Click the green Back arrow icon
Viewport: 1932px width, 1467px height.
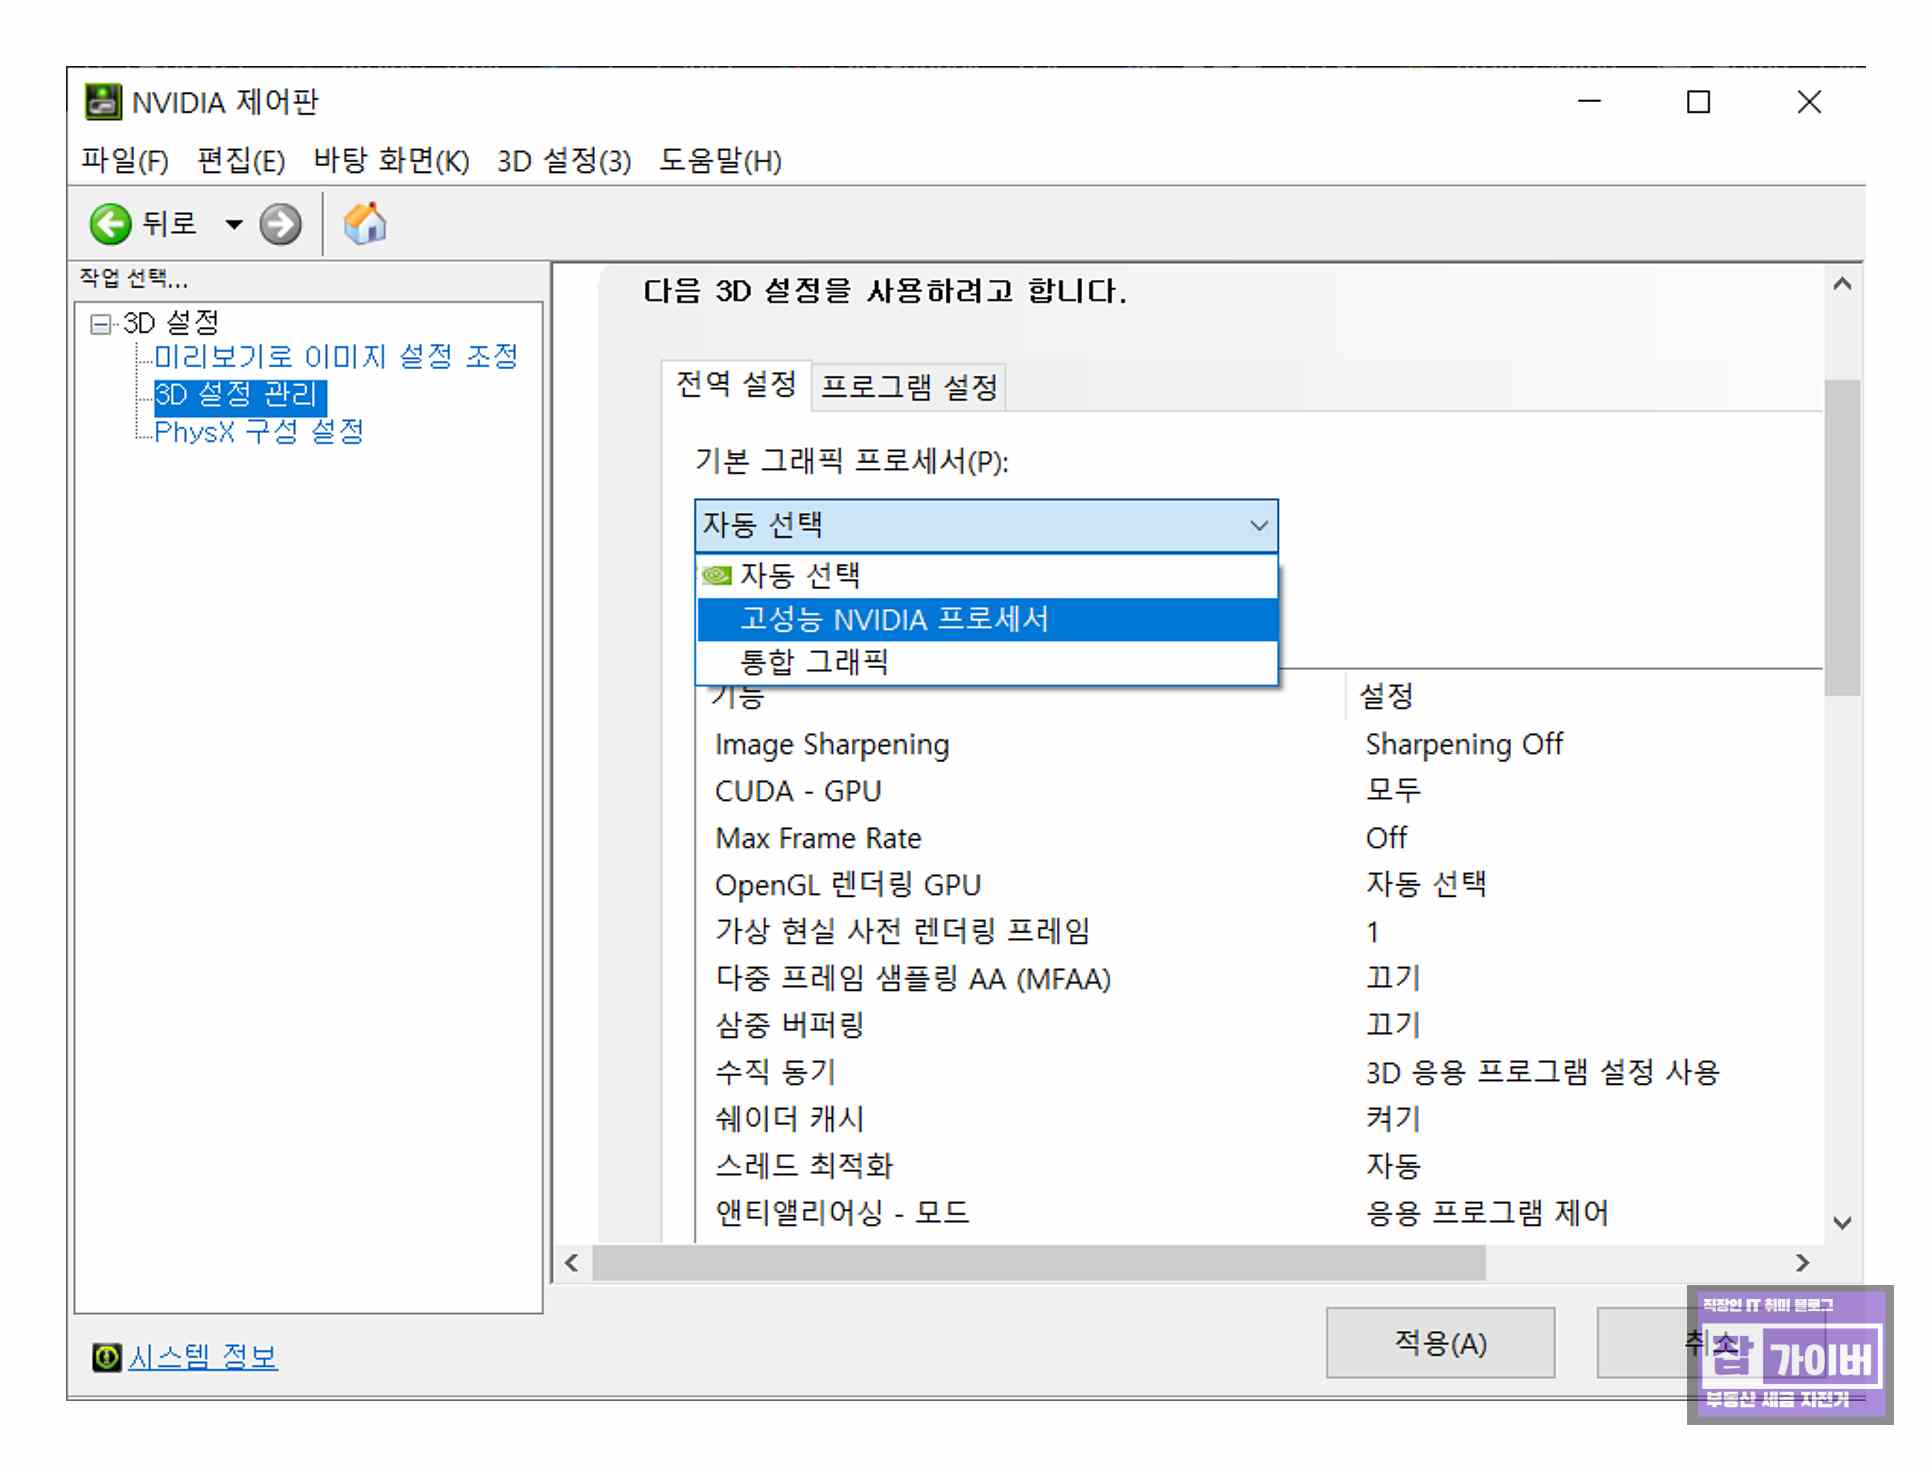point(110,224)
